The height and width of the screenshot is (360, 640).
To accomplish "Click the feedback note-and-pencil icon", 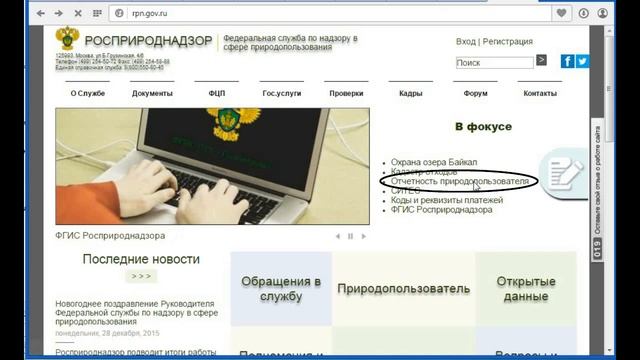I will pyautogui.click(x=565, y=173).
